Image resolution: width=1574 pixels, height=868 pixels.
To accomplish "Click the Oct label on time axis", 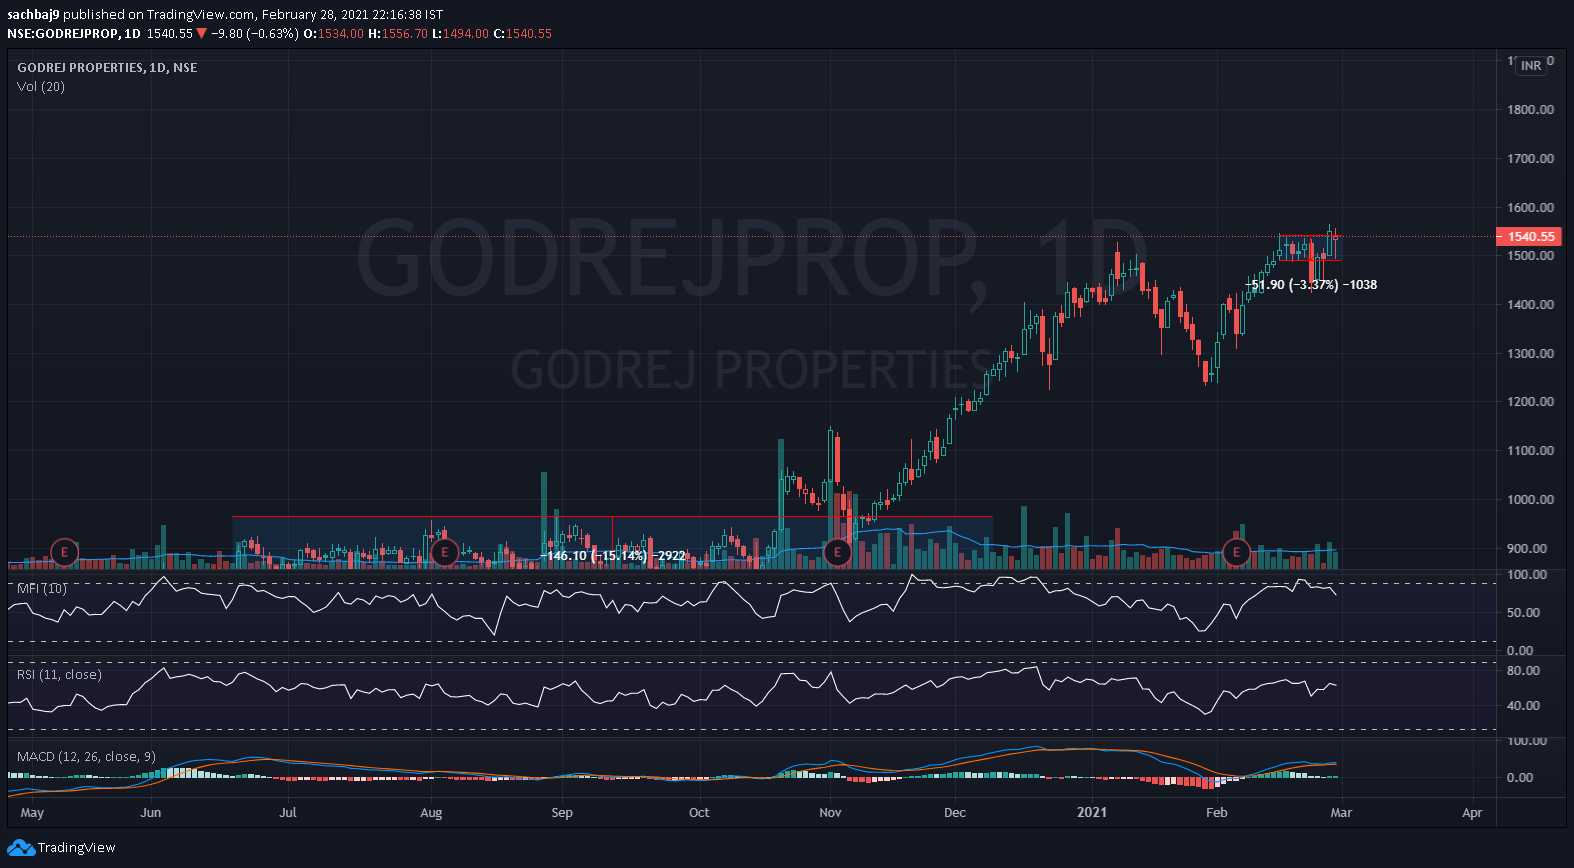I will 699,813.
